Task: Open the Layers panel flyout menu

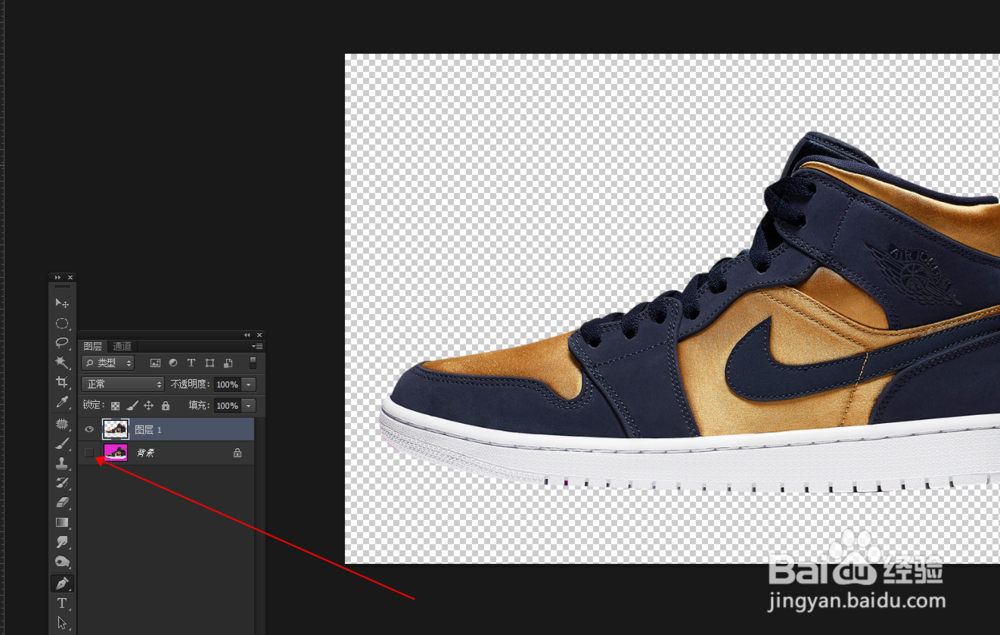Action: [x=257, y=346]
